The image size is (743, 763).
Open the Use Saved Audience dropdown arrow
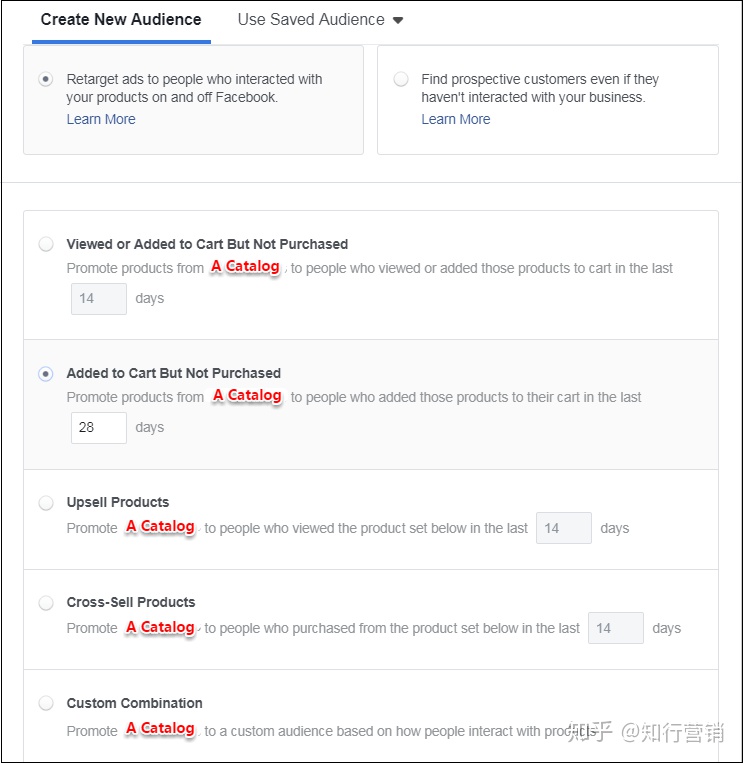[398, 20]
